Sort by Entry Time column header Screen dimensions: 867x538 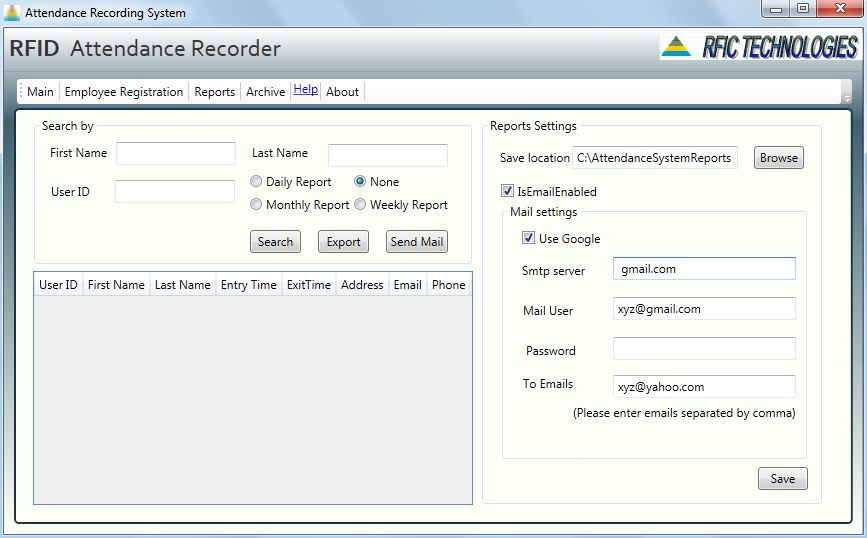(249, 285)
